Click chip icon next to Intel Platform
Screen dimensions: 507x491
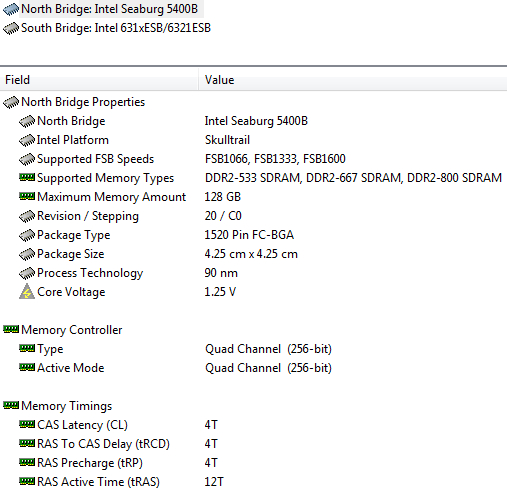27,140
